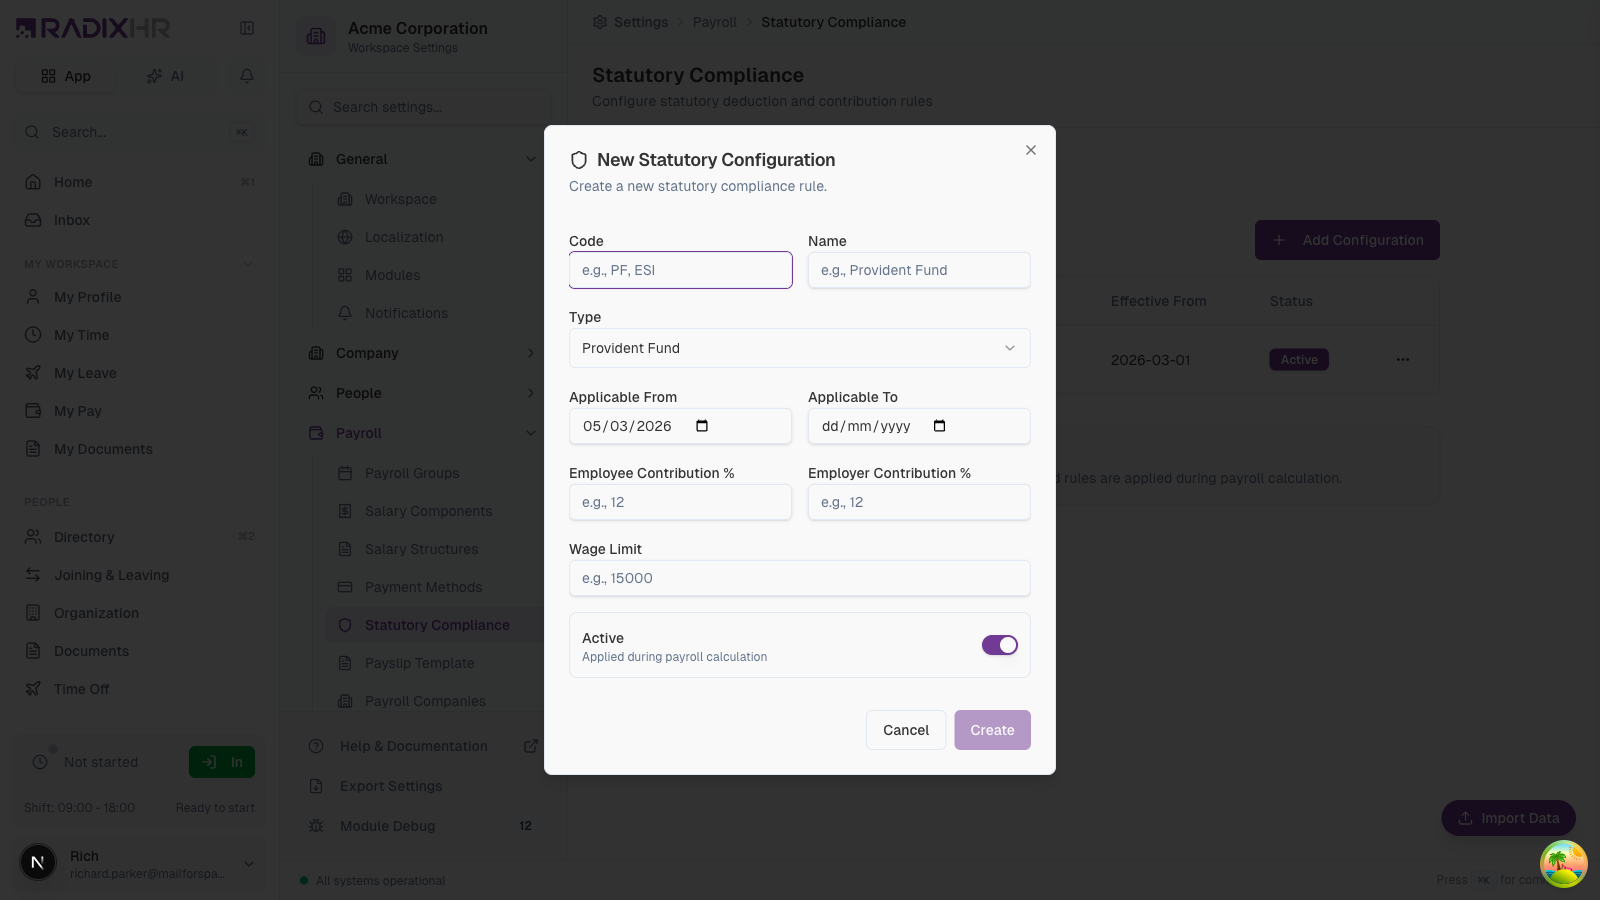
Task: Click the Employee Contribution % field
Action: (x=680, y=502)
